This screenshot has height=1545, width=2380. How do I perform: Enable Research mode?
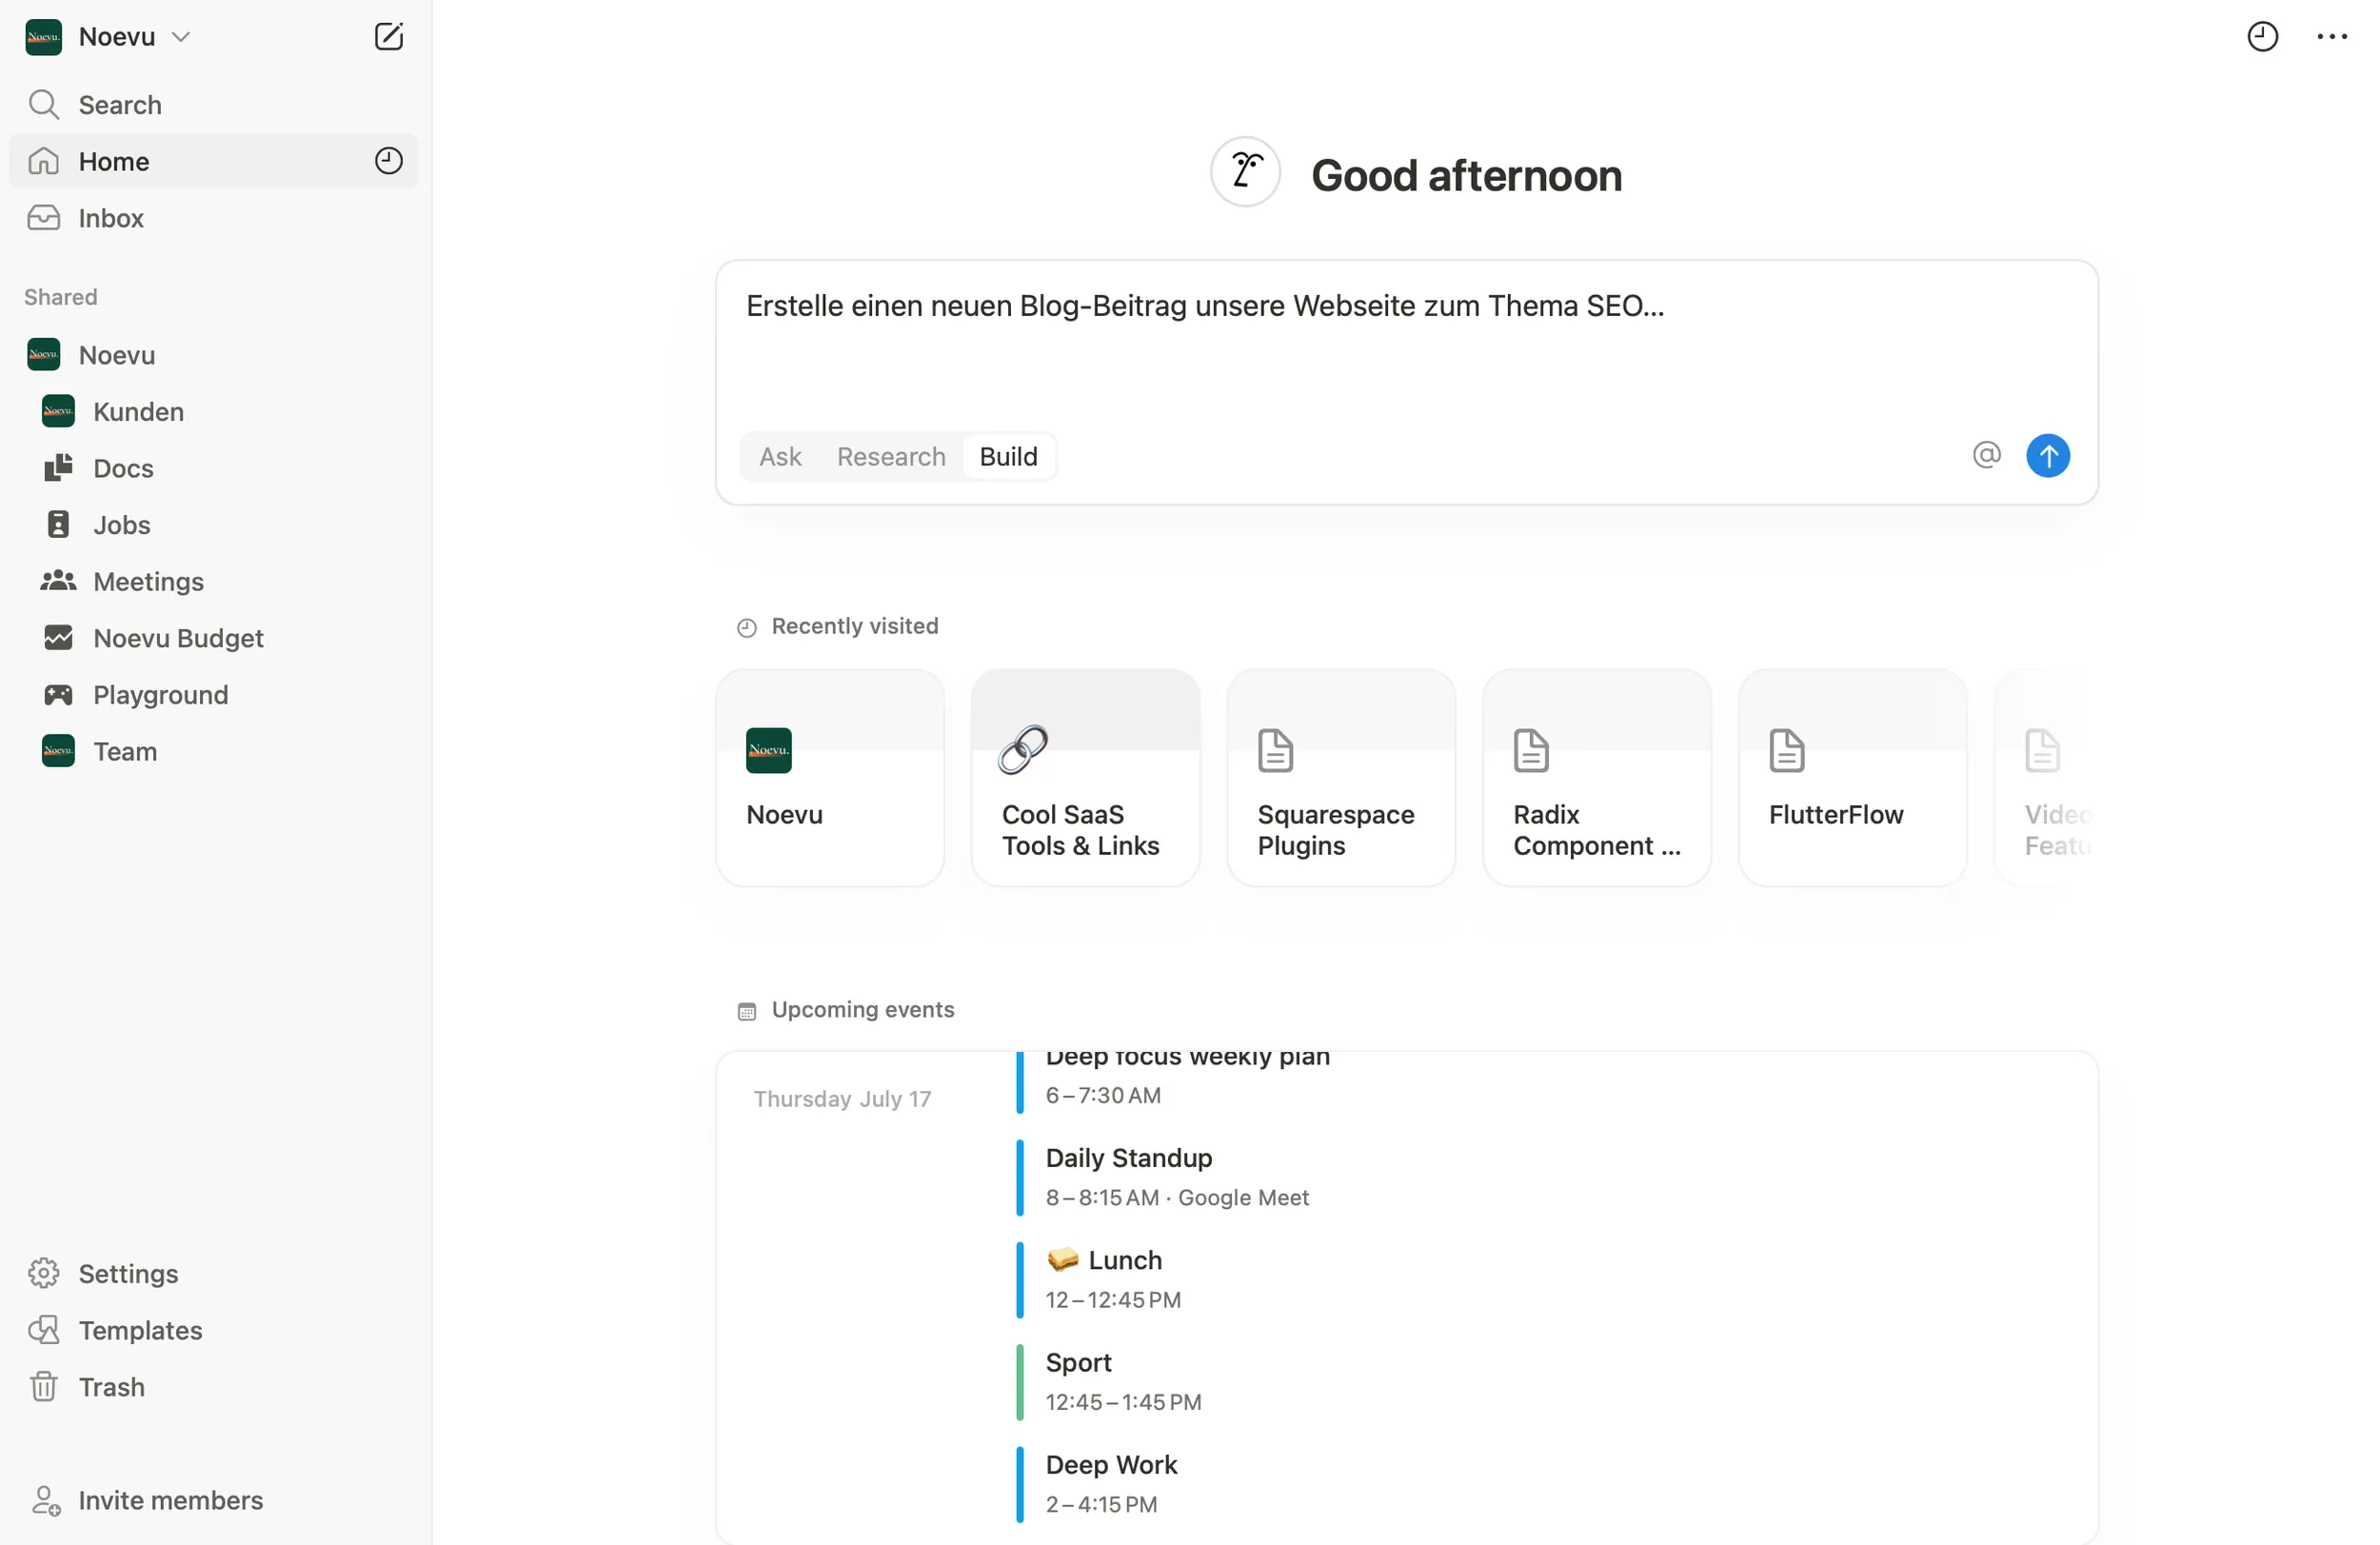pos(891,456)
